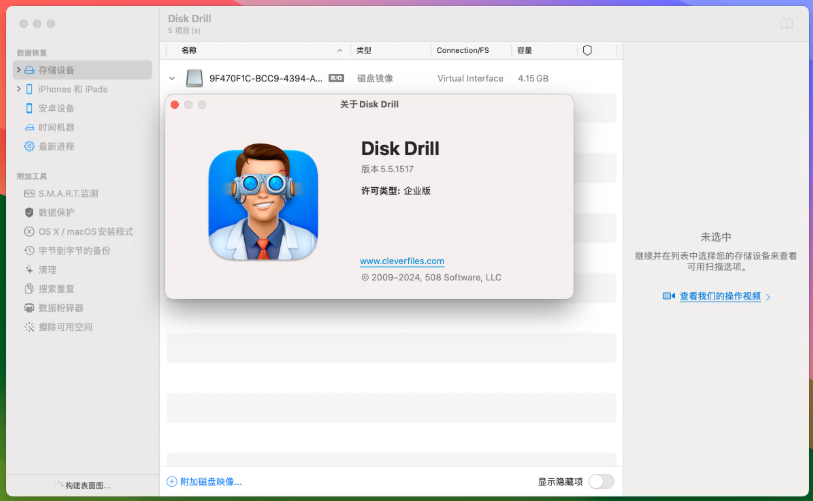813x501 pixels.
Task: Open the 清理 sidebar item label
Action: 47,270
